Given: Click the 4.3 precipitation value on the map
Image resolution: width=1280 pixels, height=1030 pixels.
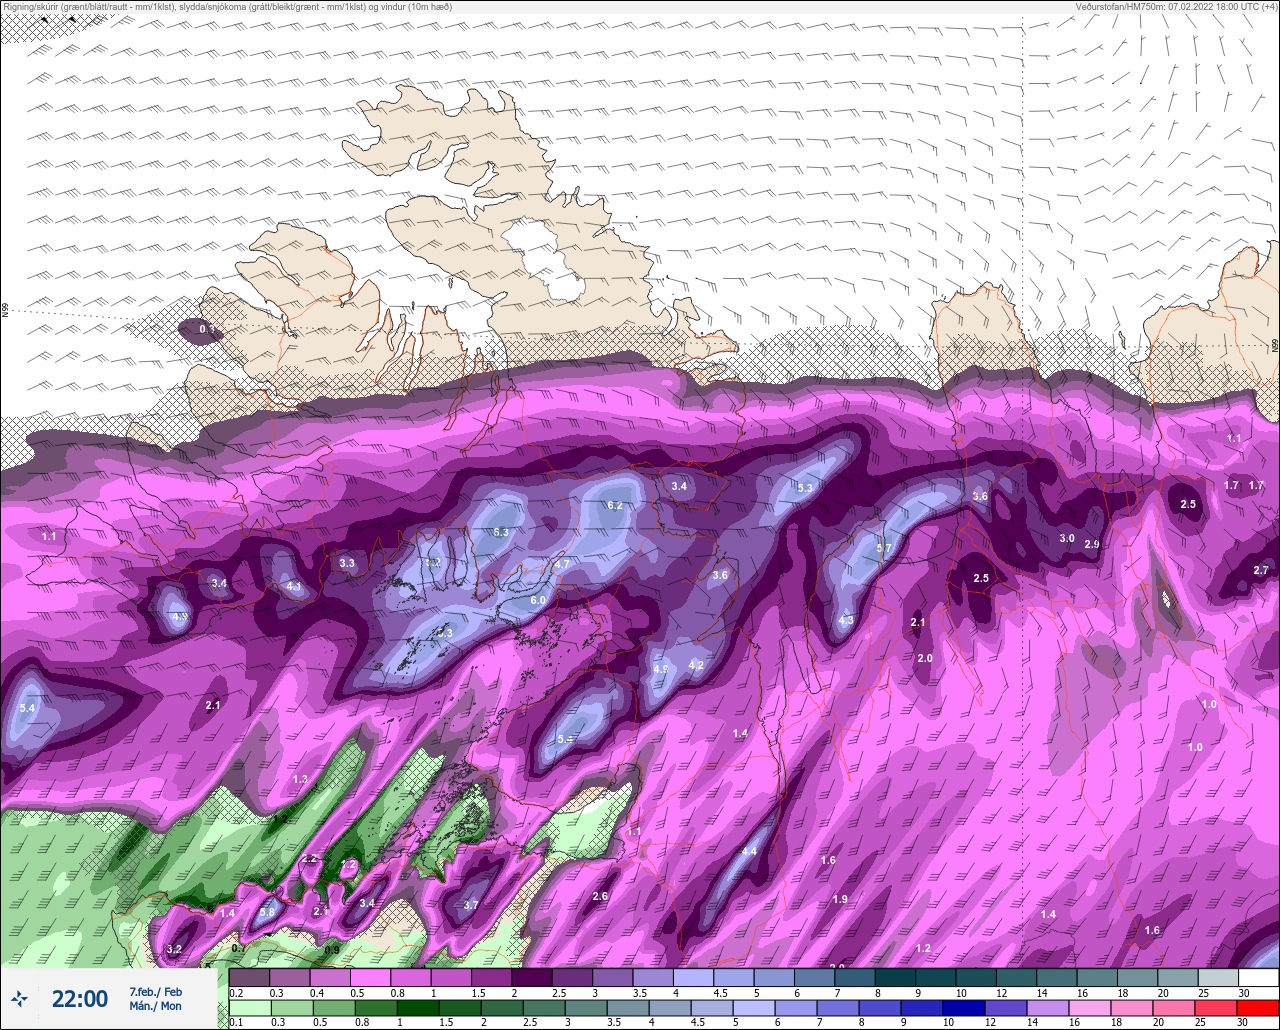Looking at the screenshot, I should point(846,620).
